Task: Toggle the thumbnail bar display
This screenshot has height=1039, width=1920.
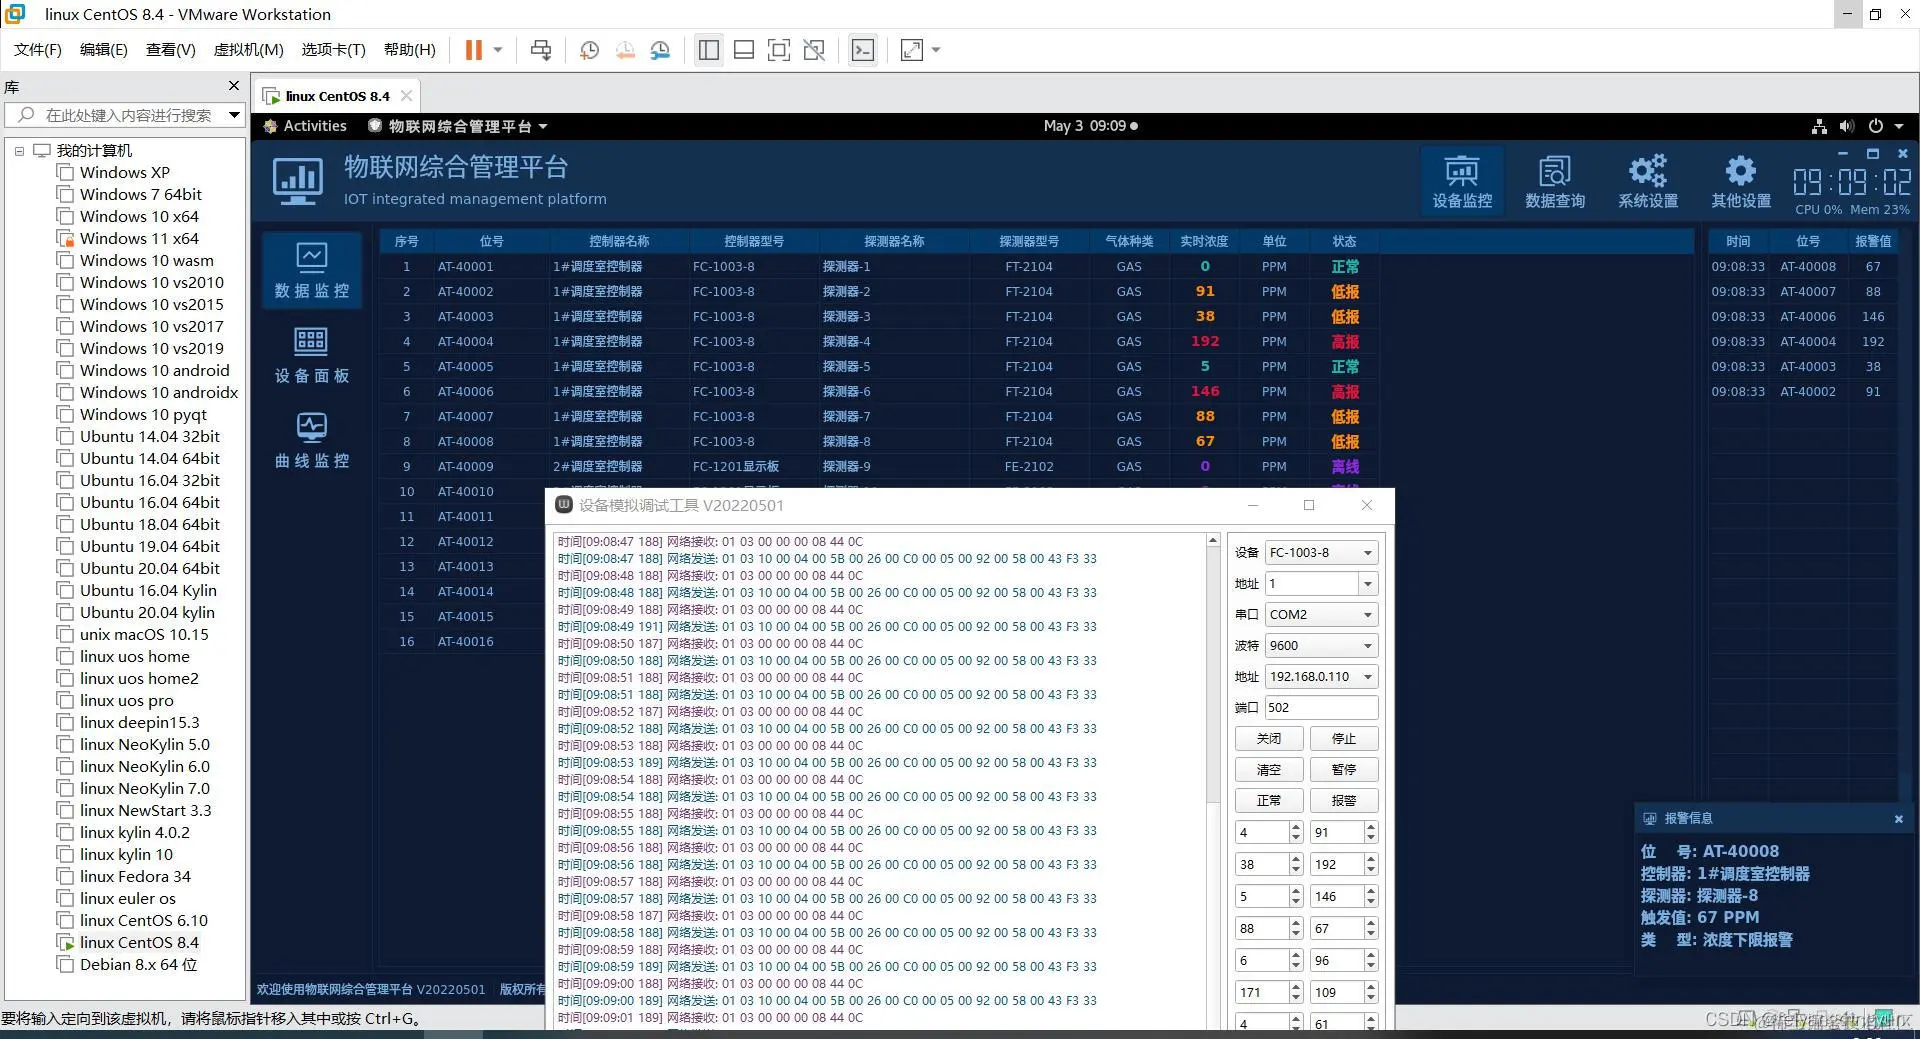Action: [744, 50]
